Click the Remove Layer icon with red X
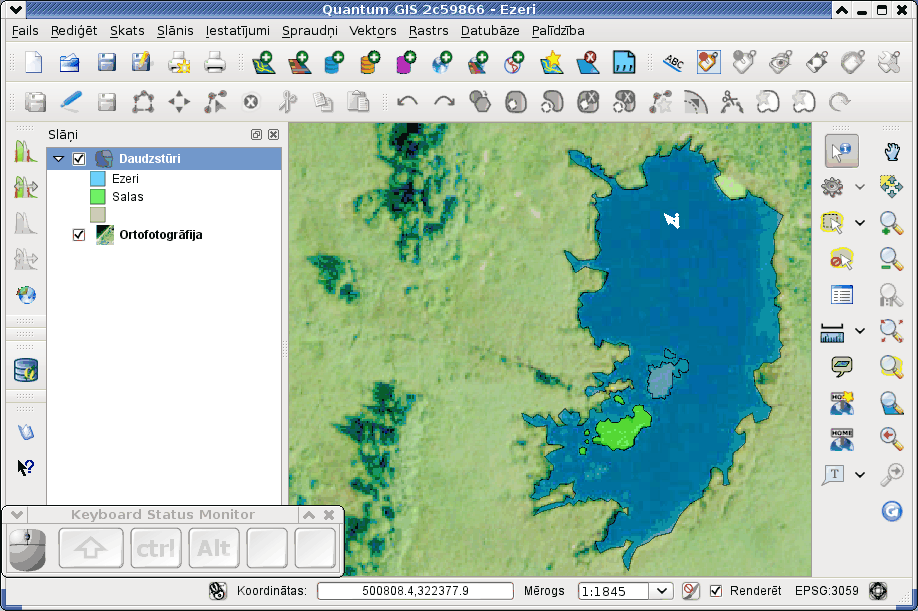Screen dimensions: 918x611 tap(587, 63)
